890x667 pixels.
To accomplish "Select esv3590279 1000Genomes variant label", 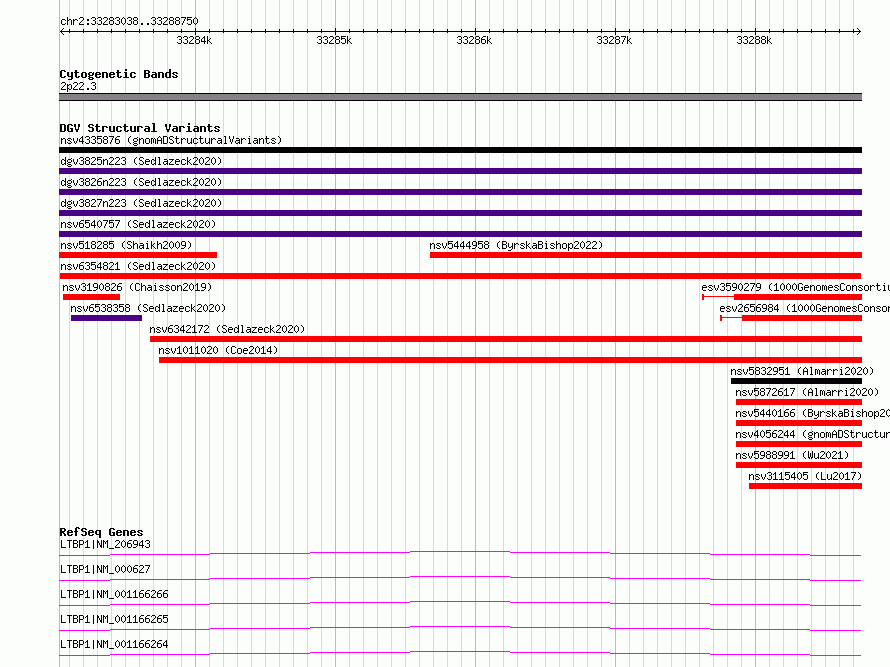I will [x=795, y=287].
